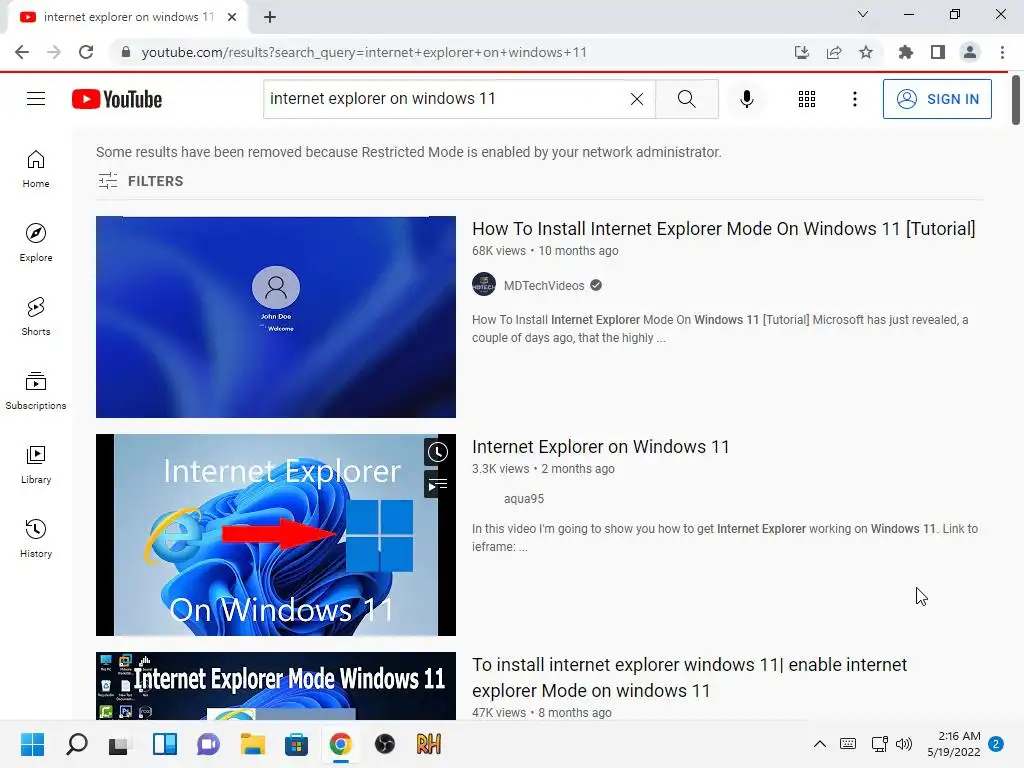This screenshot has width=1024, height=768.
Task: Clear the search box with X
Action: 637,99
